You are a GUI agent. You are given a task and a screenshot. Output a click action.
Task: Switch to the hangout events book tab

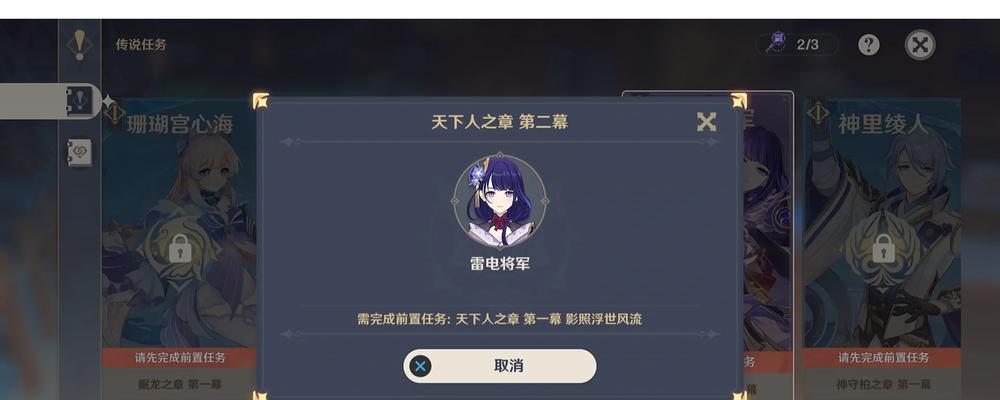[x=80, y=153]
